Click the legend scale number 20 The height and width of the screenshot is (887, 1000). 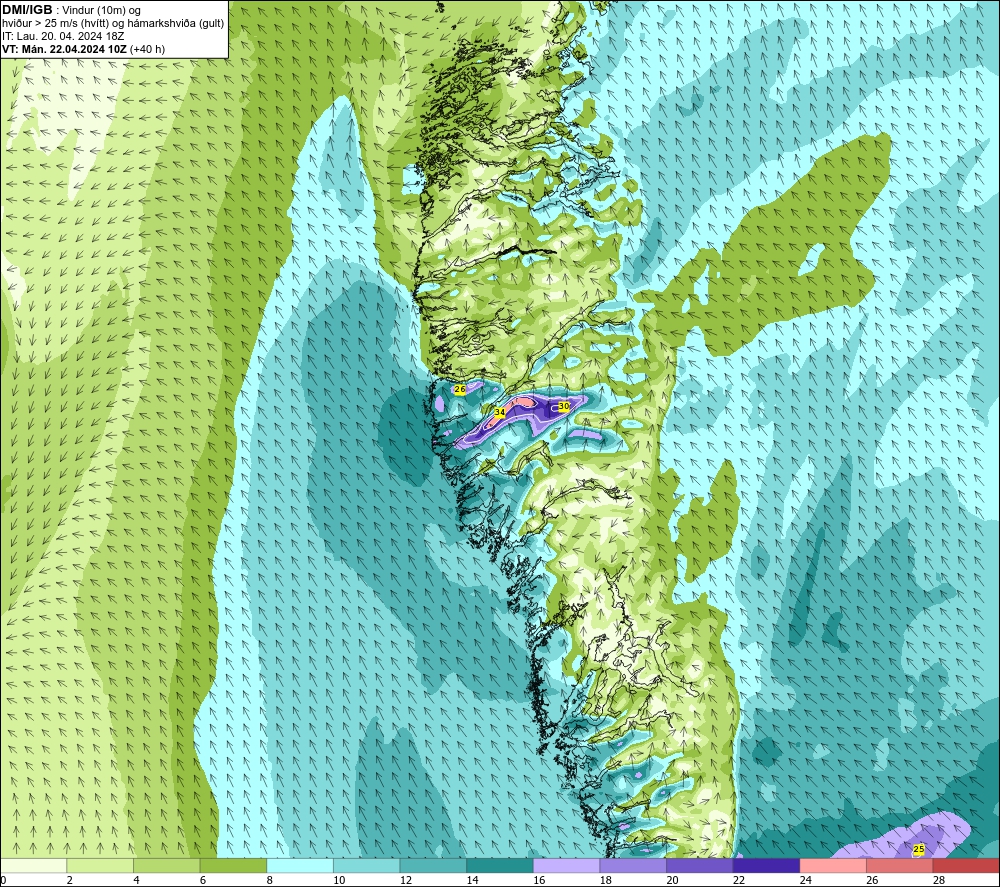click(672, 880)
